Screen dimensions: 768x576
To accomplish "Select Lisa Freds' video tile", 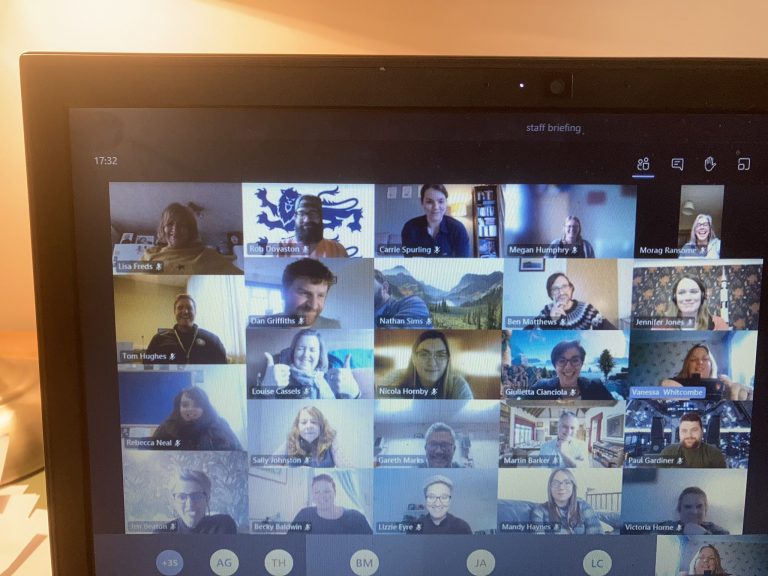I will coord(176,228).
